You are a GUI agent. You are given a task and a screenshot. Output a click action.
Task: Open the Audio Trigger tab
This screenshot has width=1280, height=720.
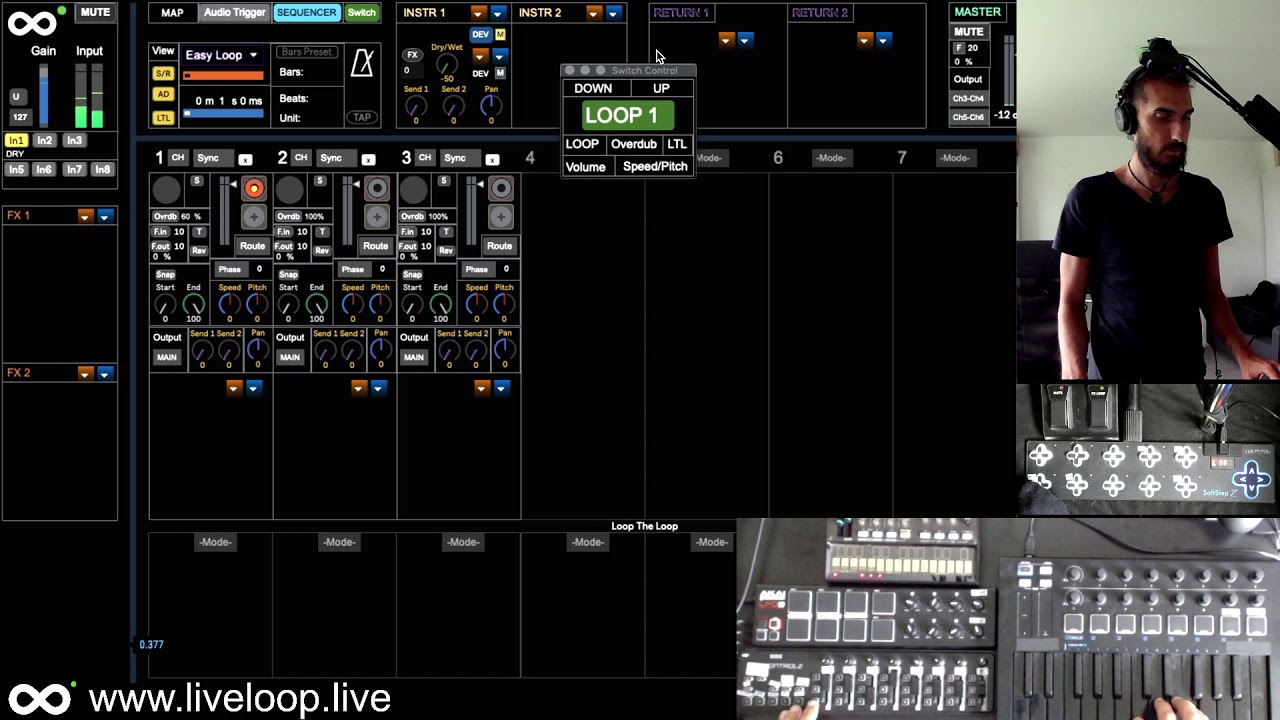point(234,13)
